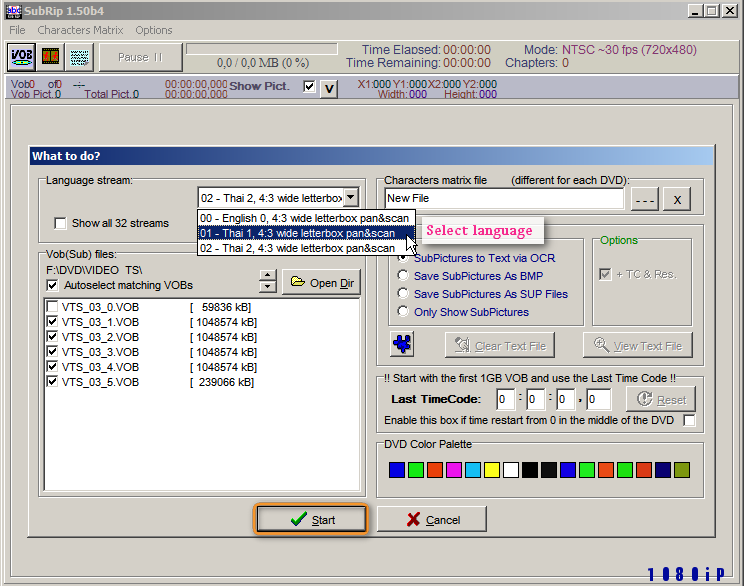Click the Cancel button
Image resolution: width=744 pixels, height=586 pixels.
pyautogui.click(x=432, y=520)
